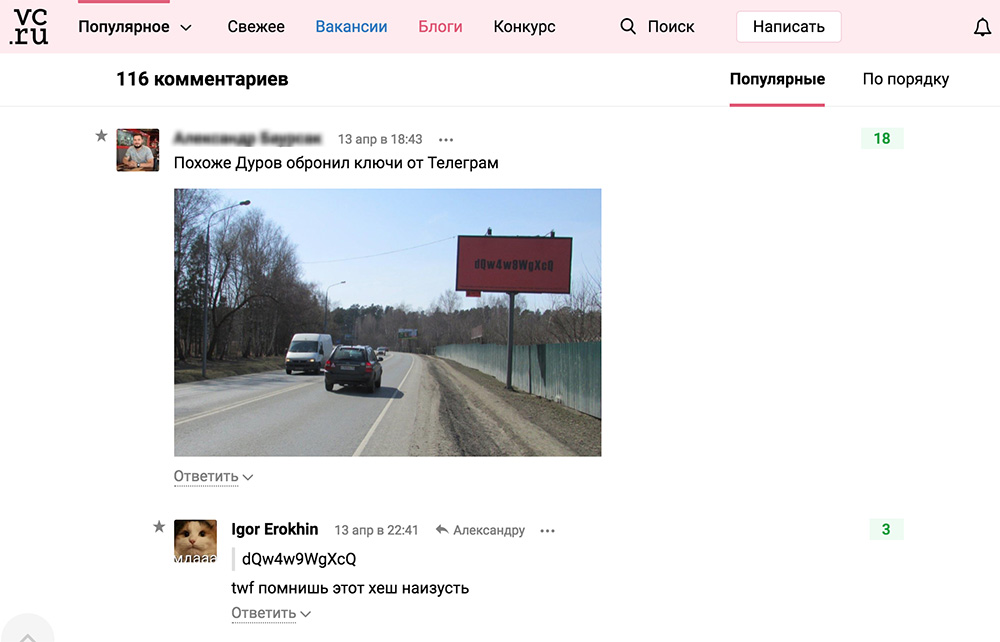Screen dimensions: 1000x642
Task: Open Свежее in the navigation
Action: click(256, 27)
